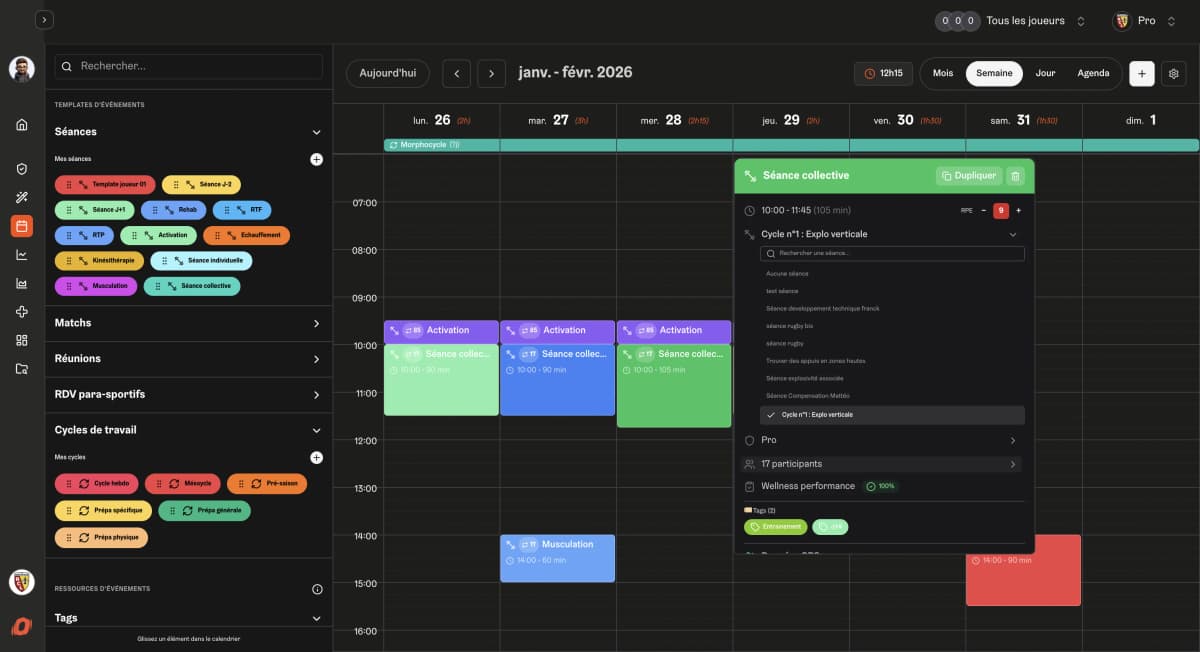This screenshot has width=1200, height=652.
Task: Choose 'séance rugby bis' from the list
Action: click(789, 326)
